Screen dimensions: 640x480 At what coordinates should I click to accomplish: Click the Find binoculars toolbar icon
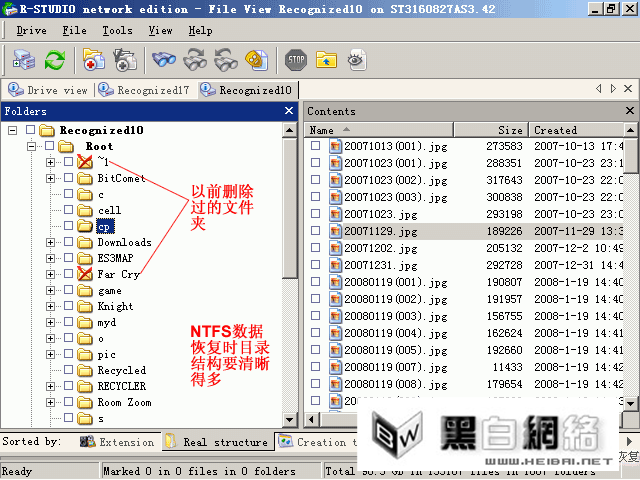pyautogui.click(x=164, y=60)
